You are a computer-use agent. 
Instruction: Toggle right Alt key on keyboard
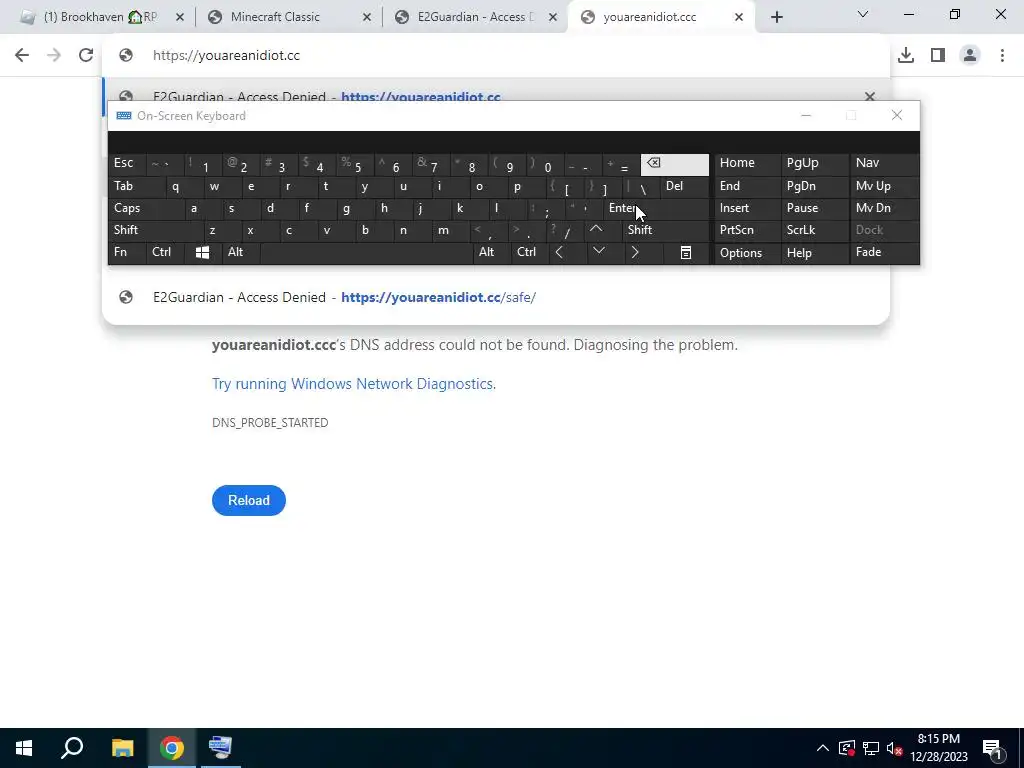point(492,252)
